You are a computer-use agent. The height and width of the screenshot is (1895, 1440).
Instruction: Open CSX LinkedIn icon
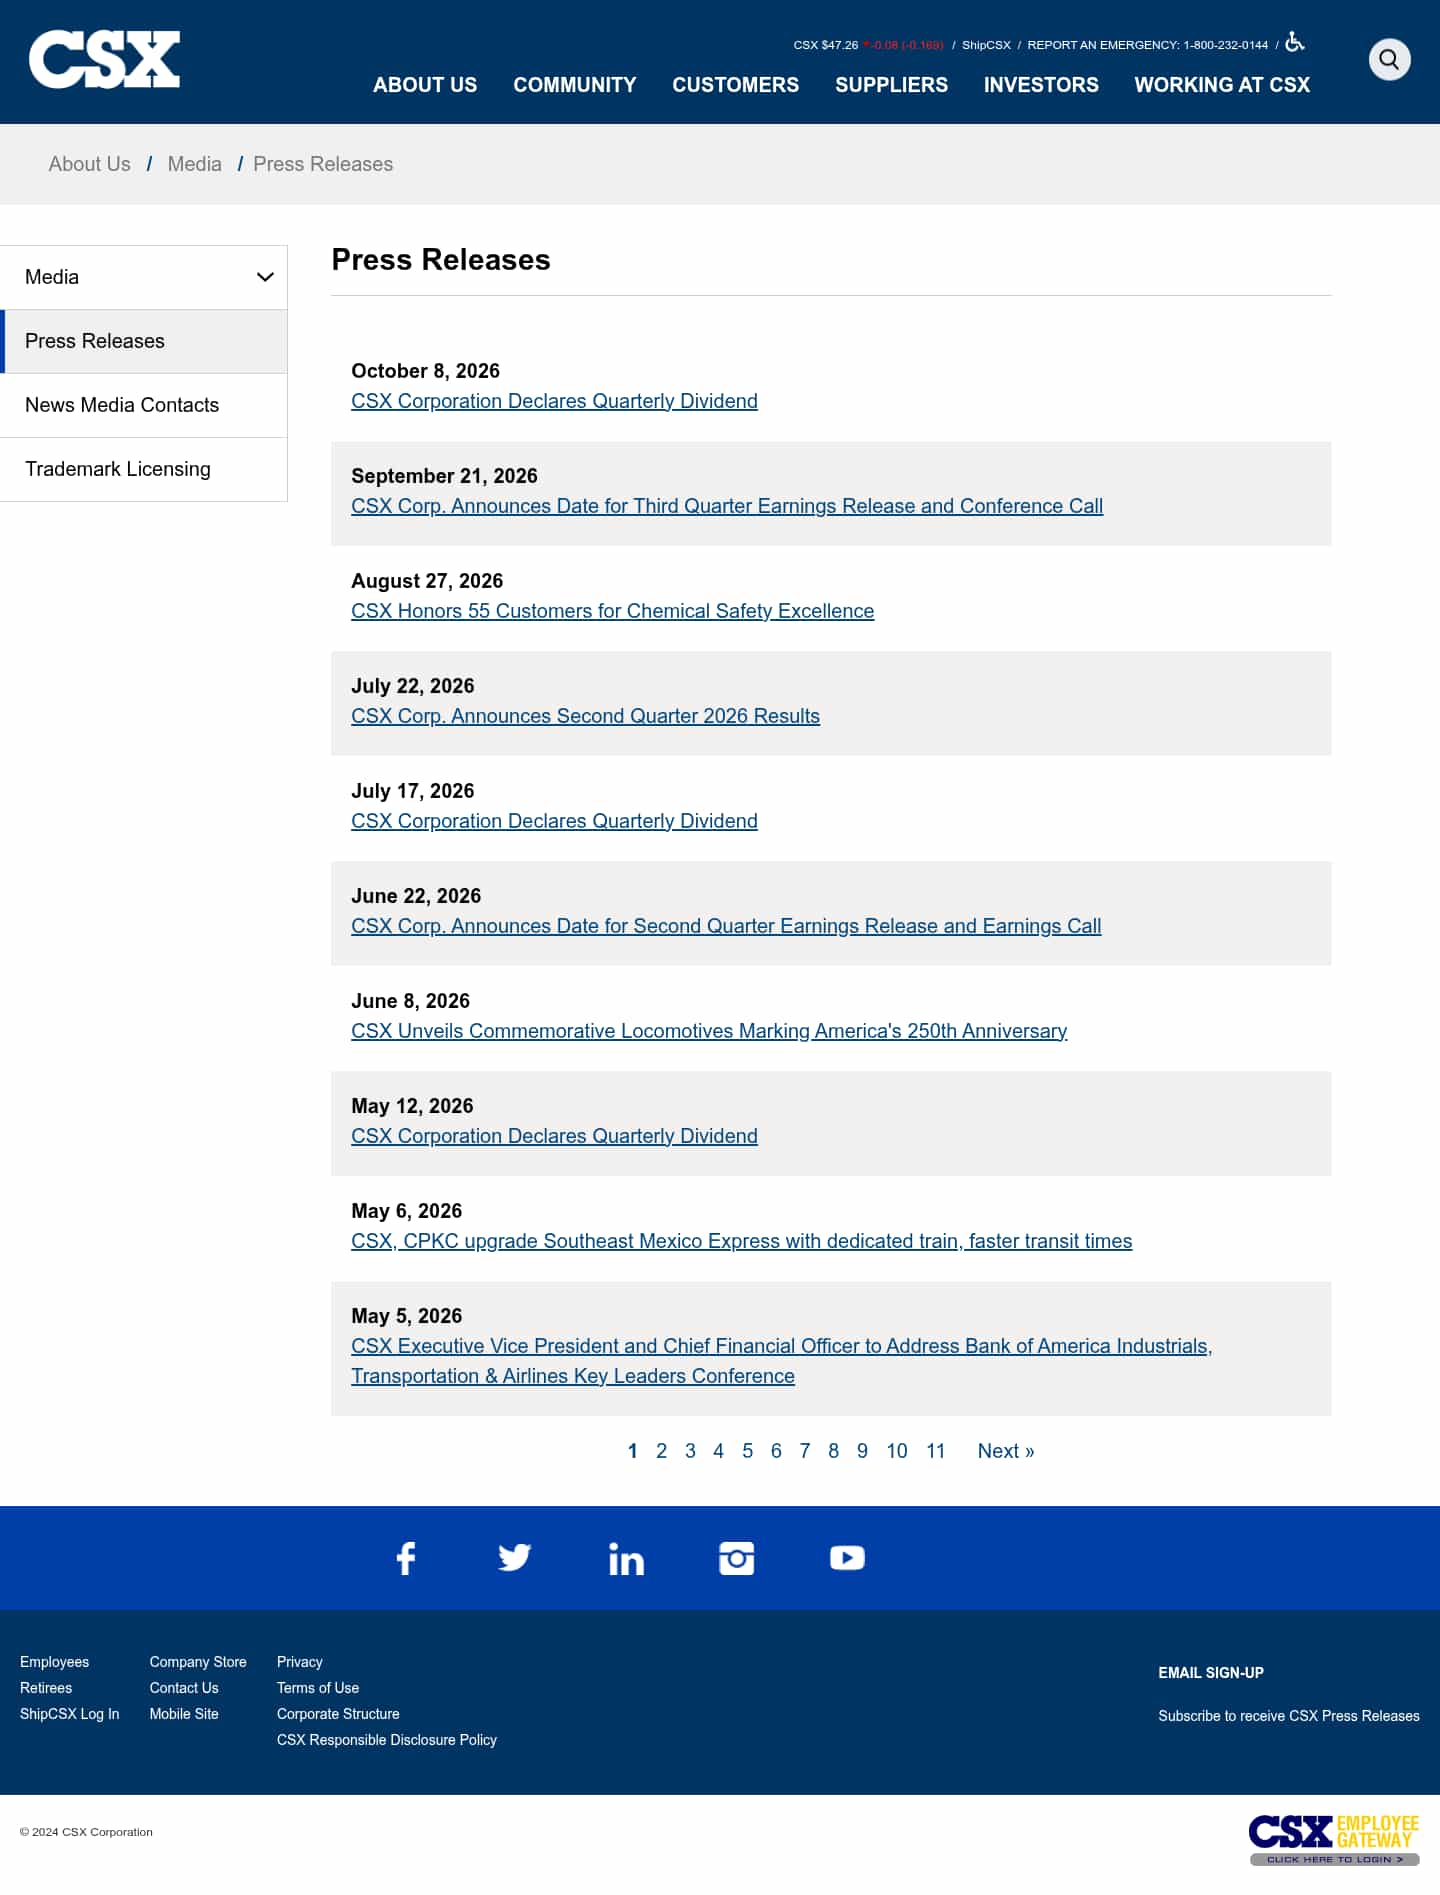point(626,1558)
